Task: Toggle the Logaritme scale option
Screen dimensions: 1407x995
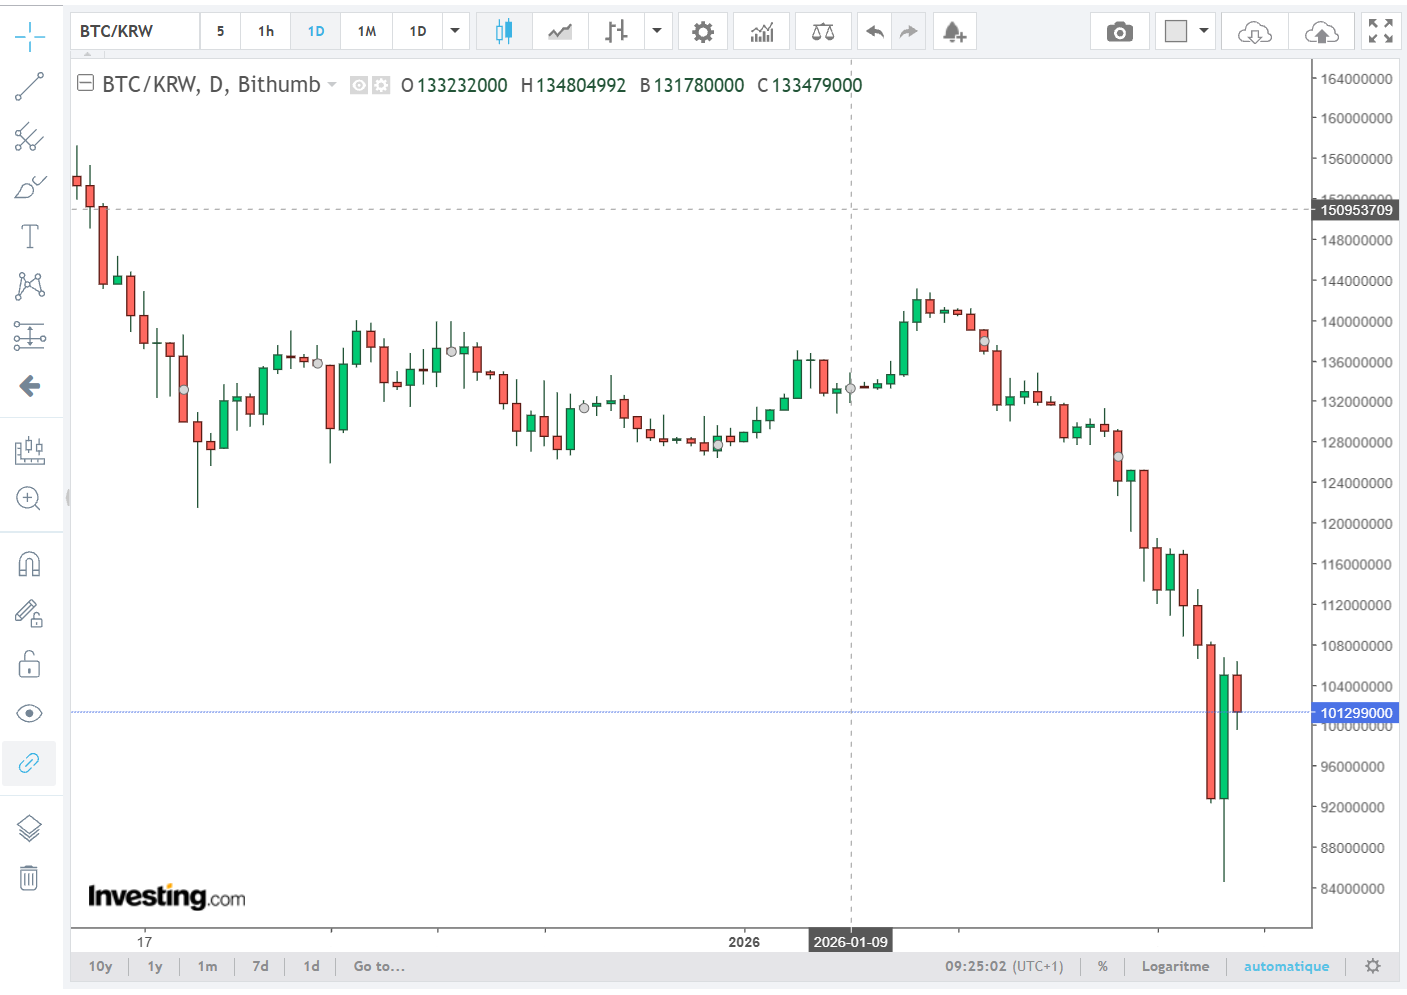Action: tap(1175, 966)
